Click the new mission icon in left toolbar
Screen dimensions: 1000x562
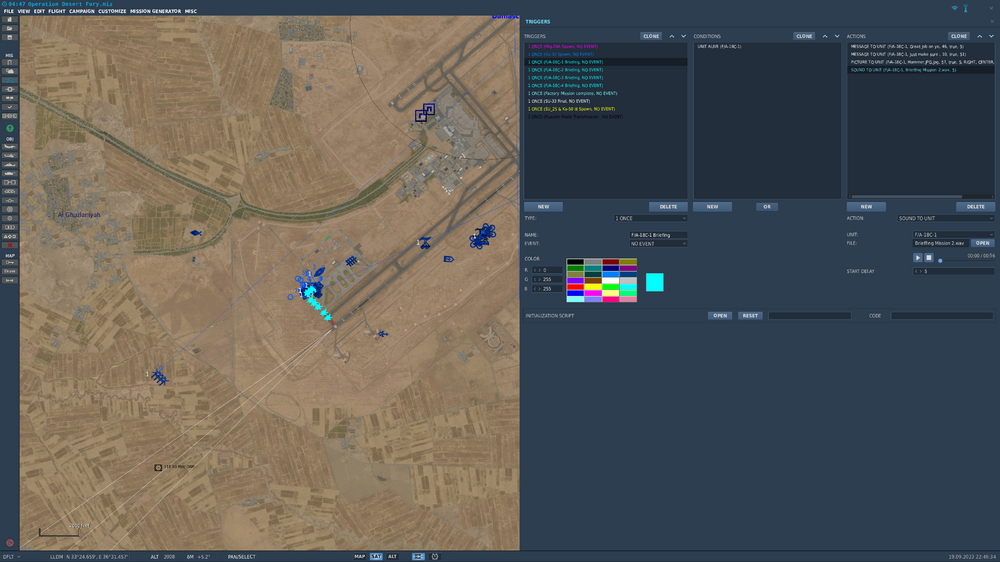(x=10, y=20)
